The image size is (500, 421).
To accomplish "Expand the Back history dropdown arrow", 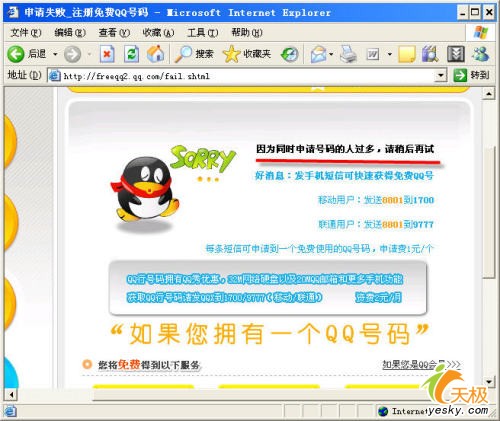I will pos(55,54).
